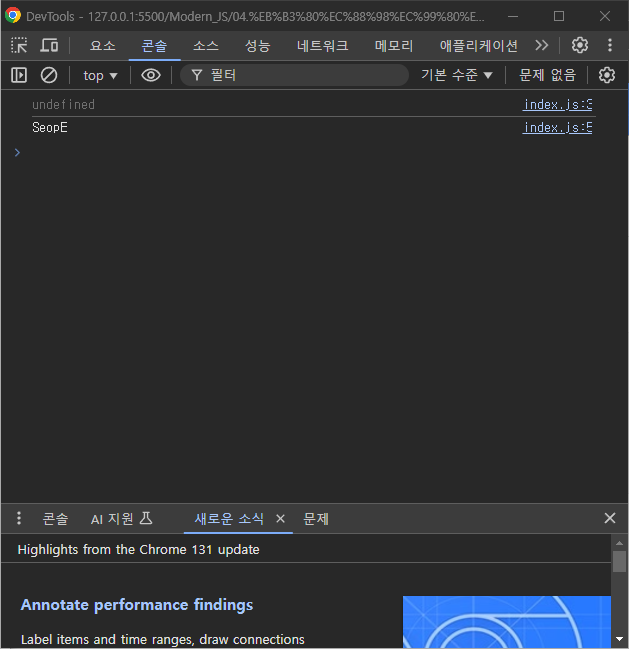Viewport: 629px width, 649px height.
Task: Click the drawer scrollbar down arrow
Action: [619, 639]
